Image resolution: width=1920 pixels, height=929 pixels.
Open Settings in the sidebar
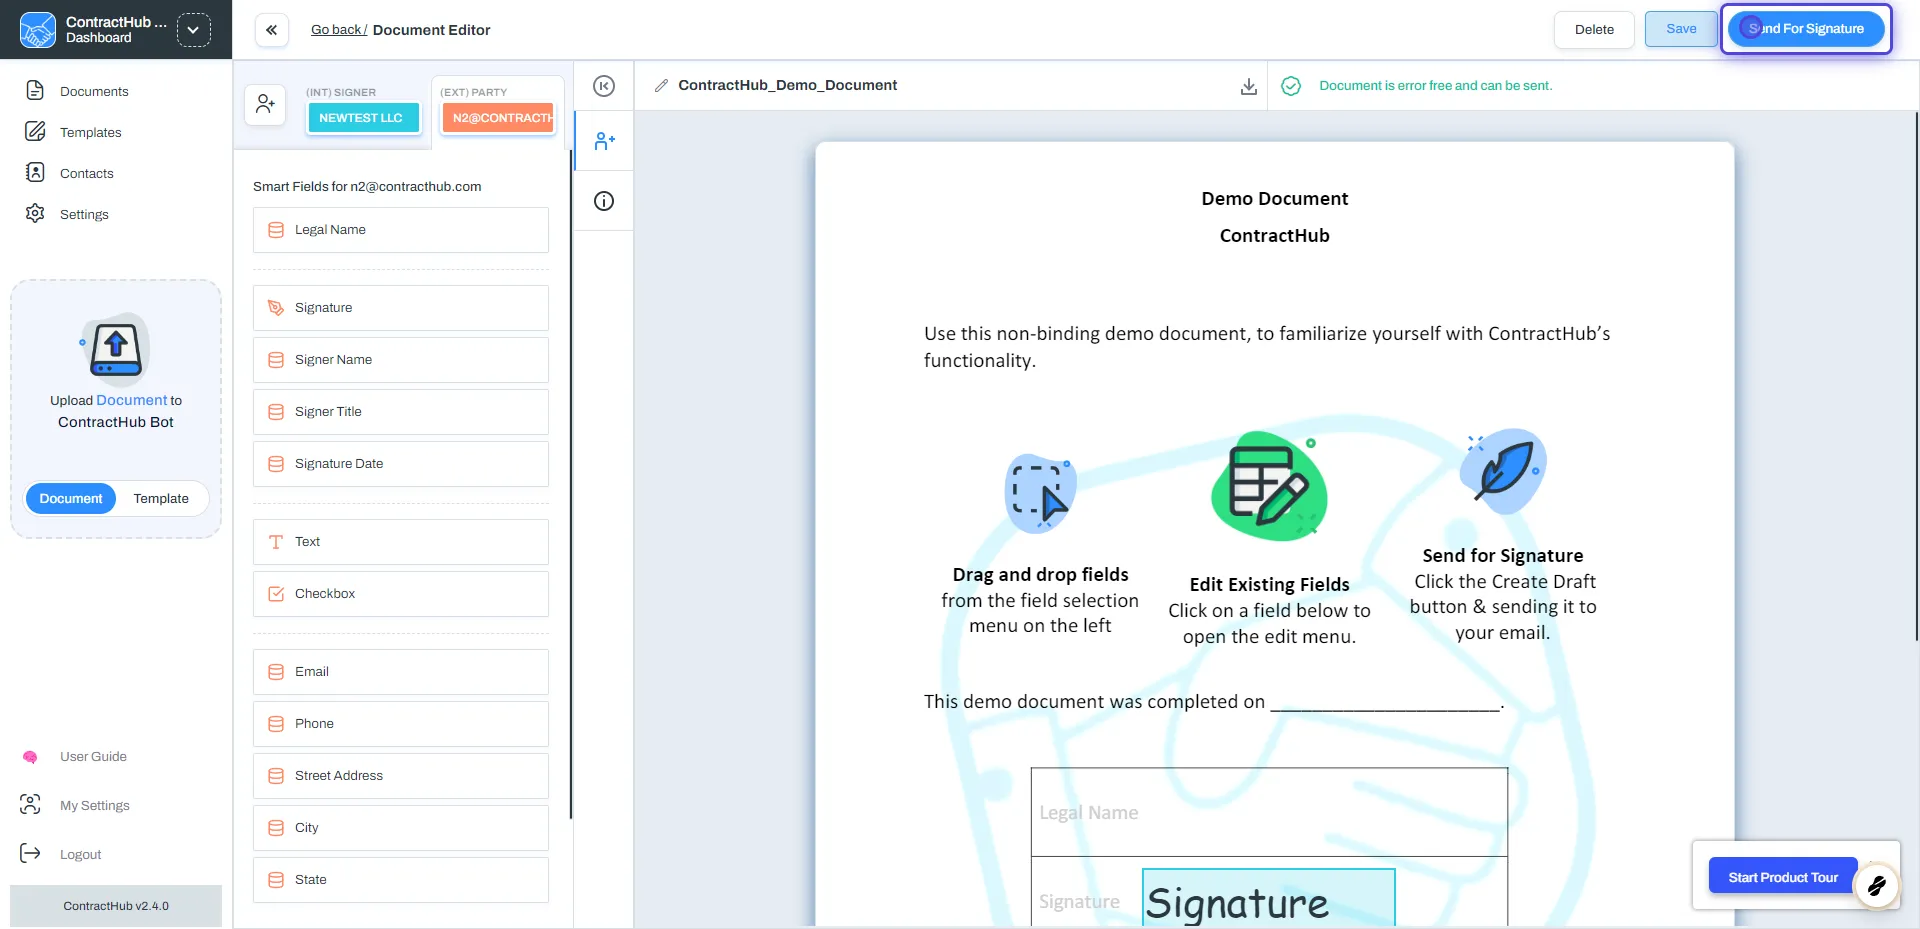click(x=84, y=214)
